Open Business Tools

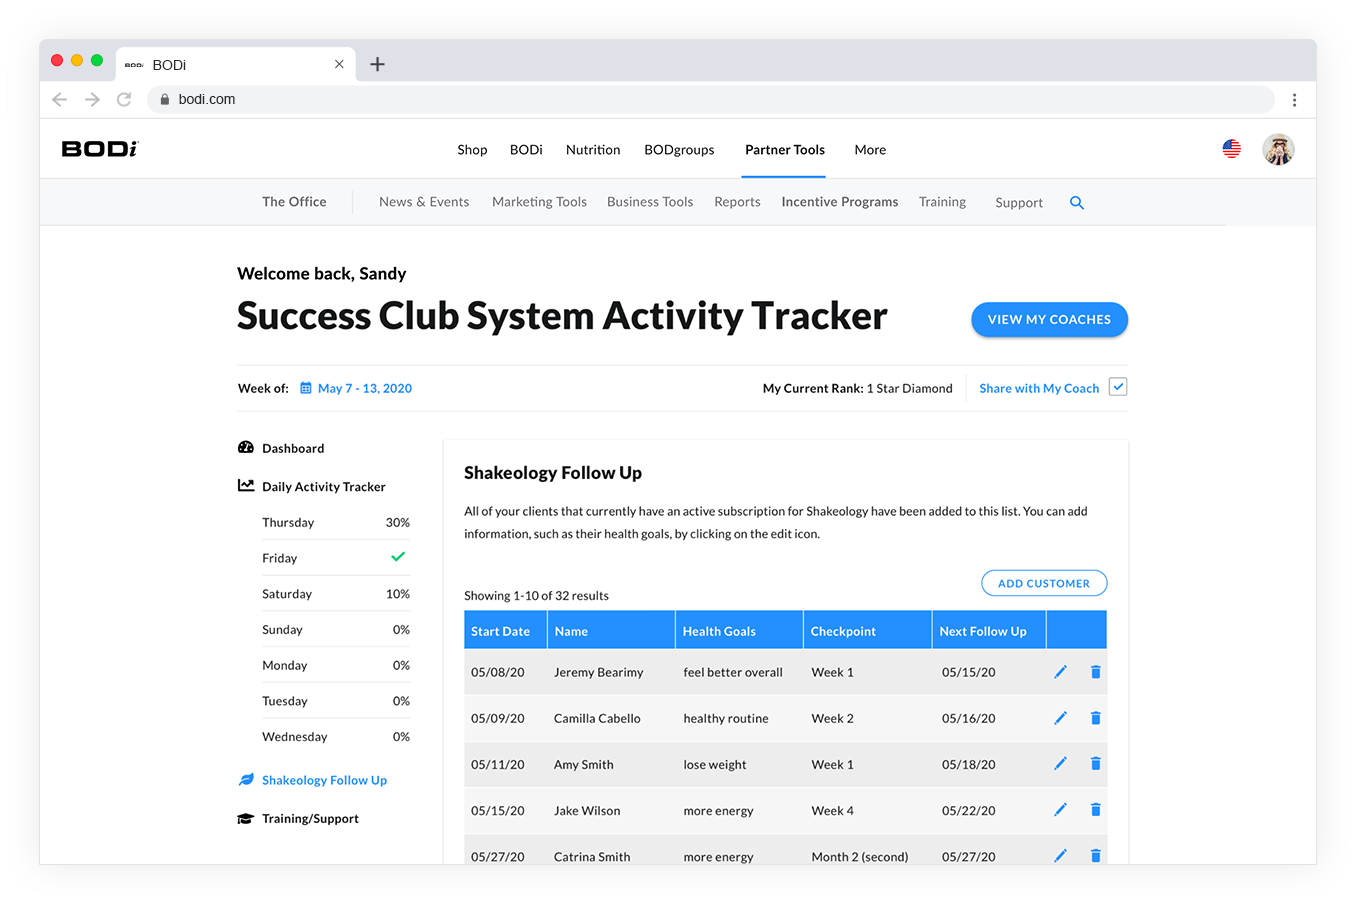pos(650,202)
